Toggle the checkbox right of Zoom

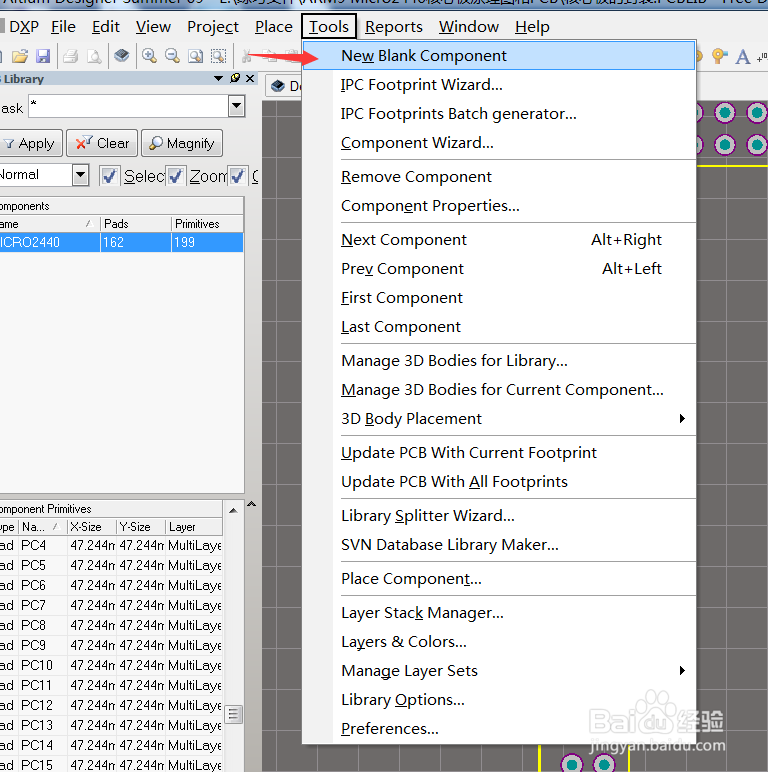pyautogui.click(x=238, y=176)
